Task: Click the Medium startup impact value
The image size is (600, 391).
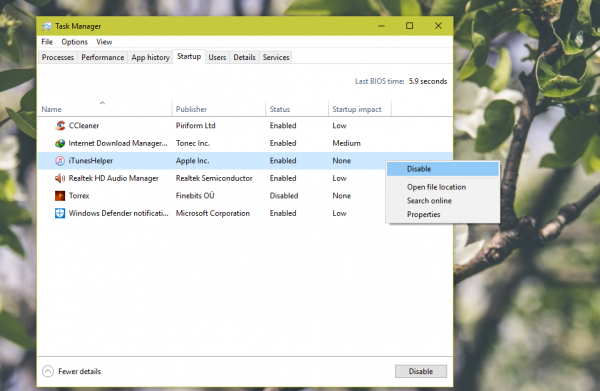Action: click(x=346, y=143)
